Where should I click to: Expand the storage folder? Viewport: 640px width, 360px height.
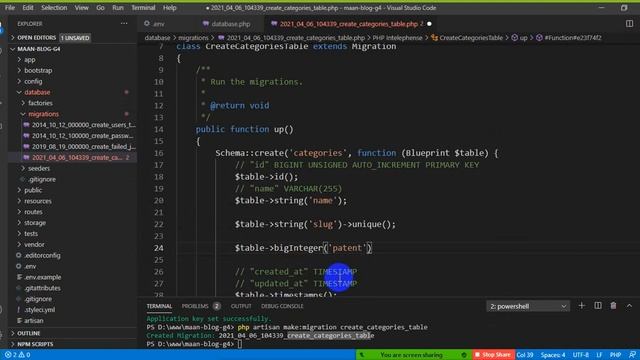(35, 223)
